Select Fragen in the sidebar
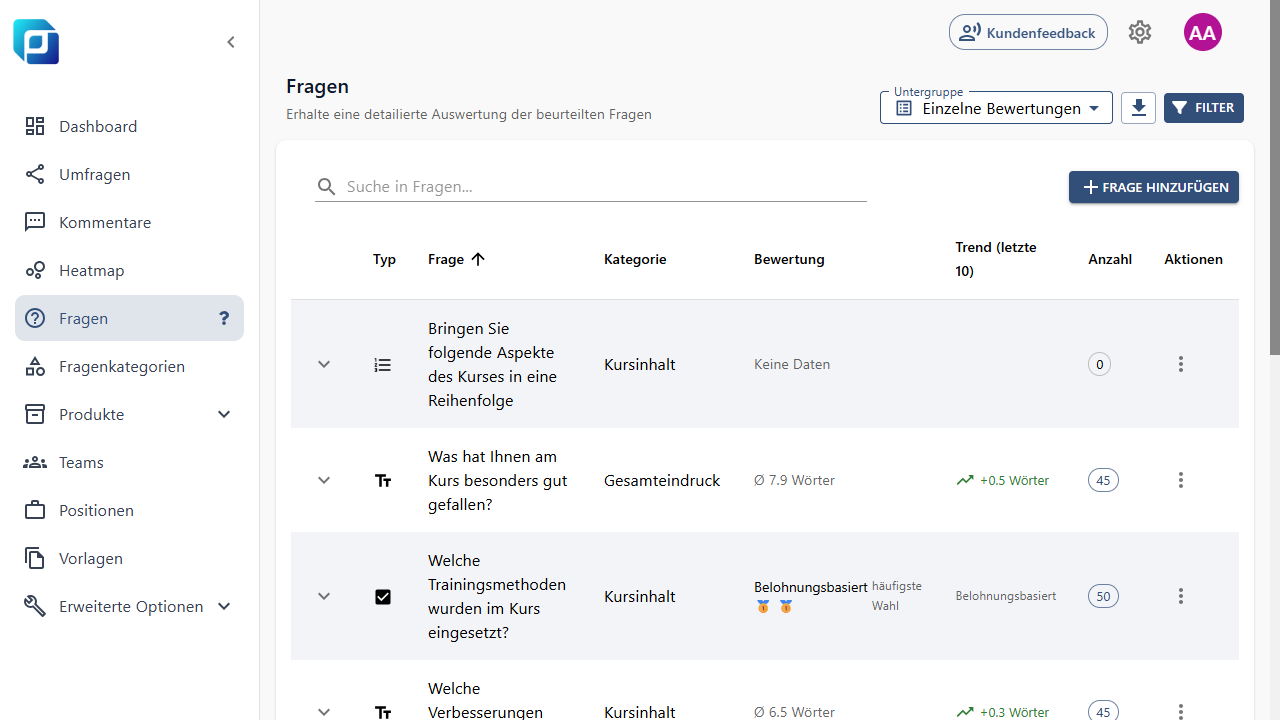The image size is (1280, 720). [129, 318]
